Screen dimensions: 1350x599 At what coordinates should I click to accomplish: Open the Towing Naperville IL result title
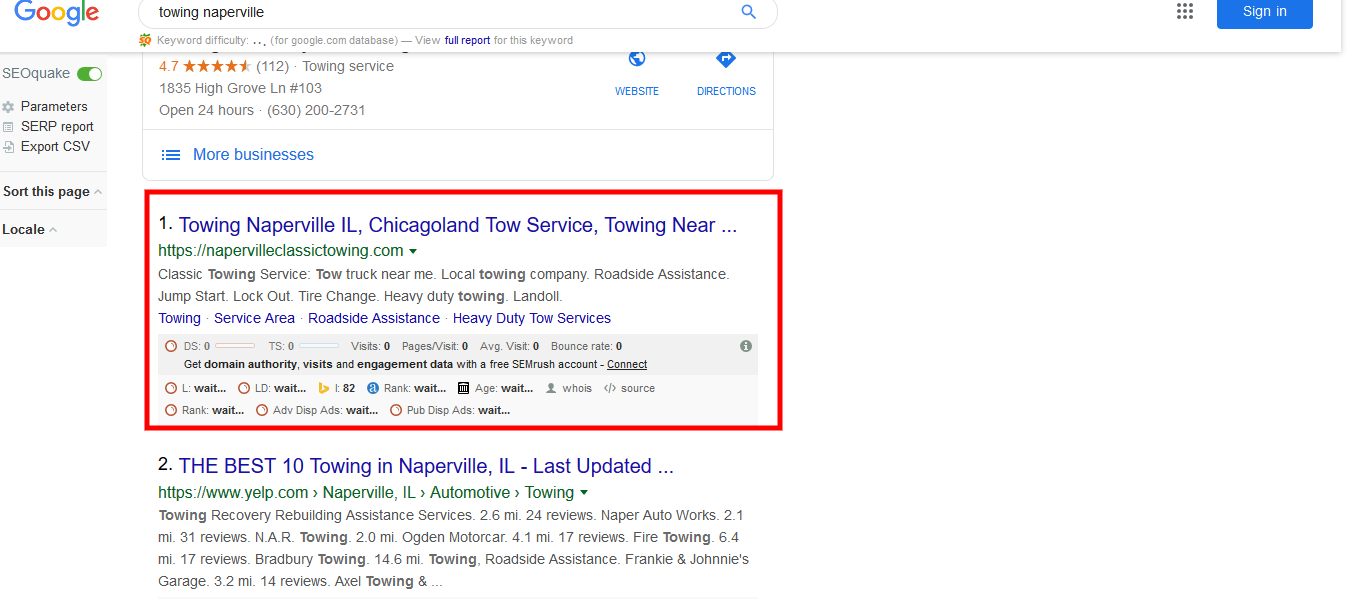click(x=458, y=226)
